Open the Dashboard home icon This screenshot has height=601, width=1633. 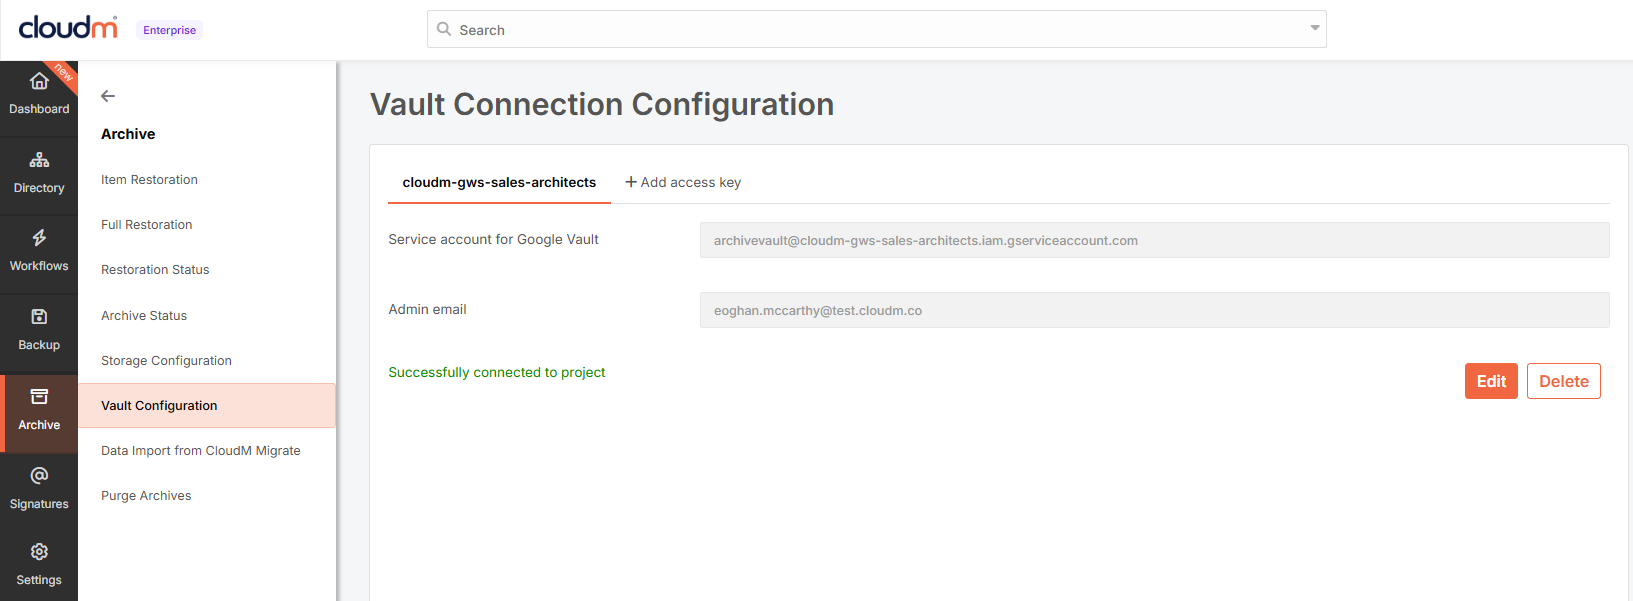(39, 81)
